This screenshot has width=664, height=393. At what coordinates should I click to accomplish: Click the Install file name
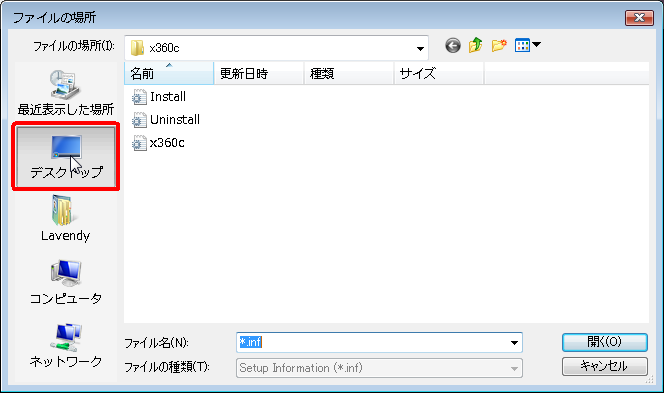click(x=168, y=97)
